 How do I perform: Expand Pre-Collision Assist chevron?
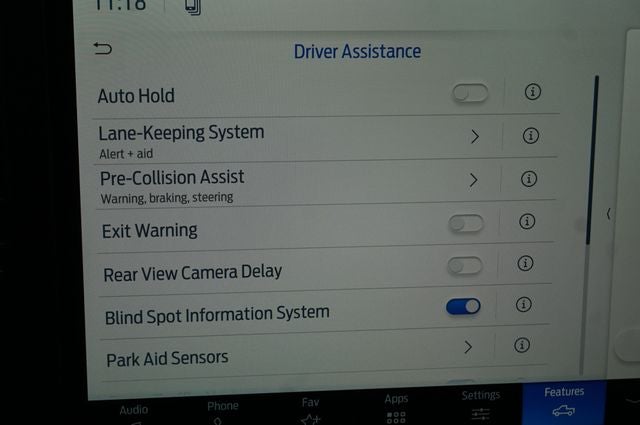click(x=473, y=180)
